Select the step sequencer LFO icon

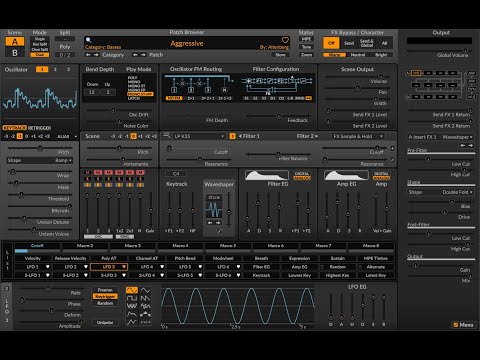pos(145,314)
